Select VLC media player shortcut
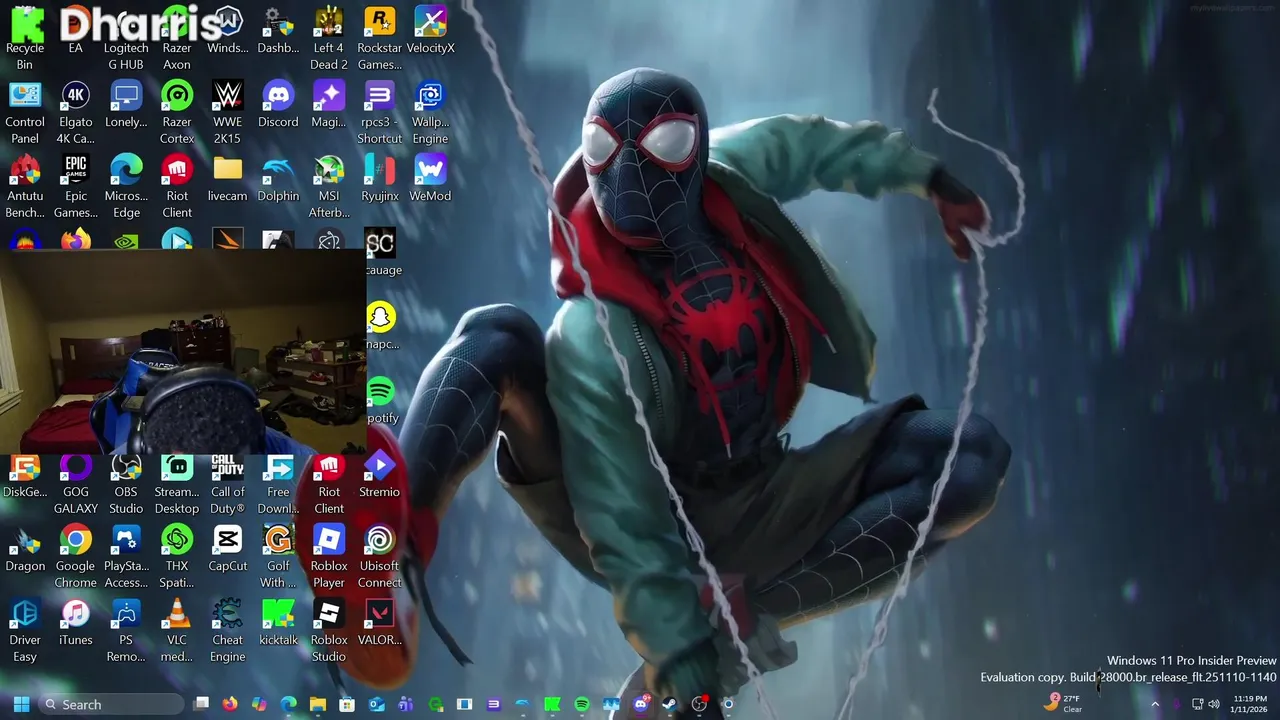The image size is (1280, 720). [177, 630]
